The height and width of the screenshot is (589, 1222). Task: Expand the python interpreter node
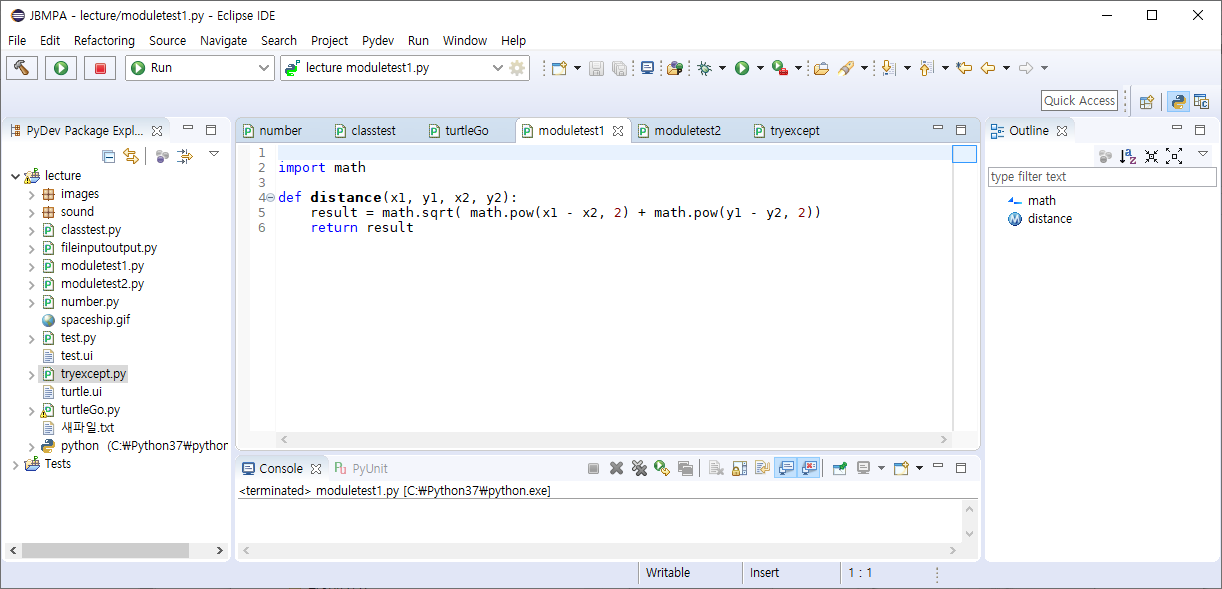click(32, 446)
